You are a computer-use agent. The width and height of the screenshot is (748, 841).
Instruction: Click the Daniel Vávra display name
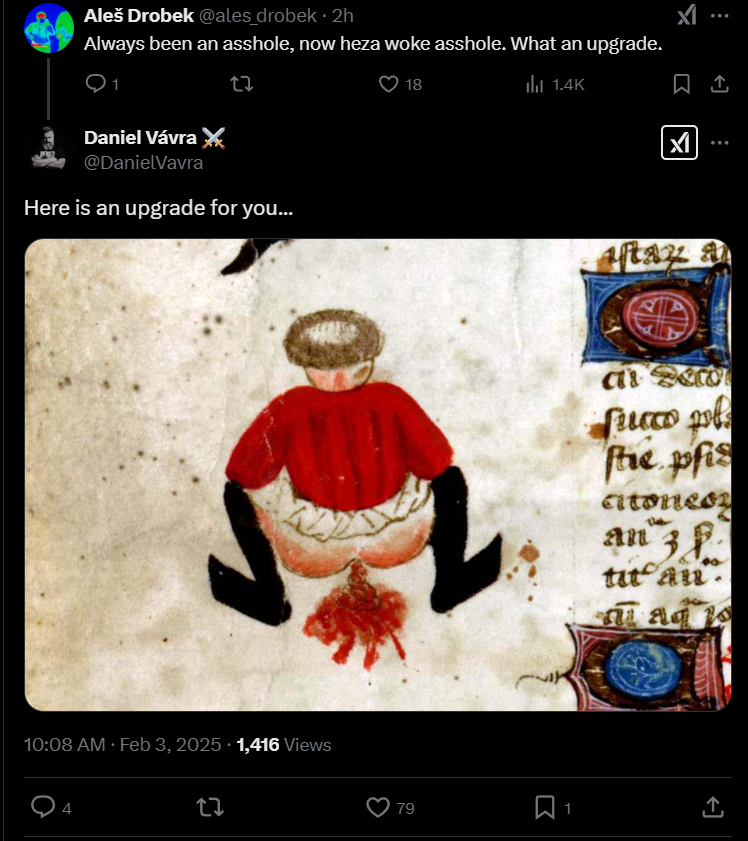click(x=140, y=138)
